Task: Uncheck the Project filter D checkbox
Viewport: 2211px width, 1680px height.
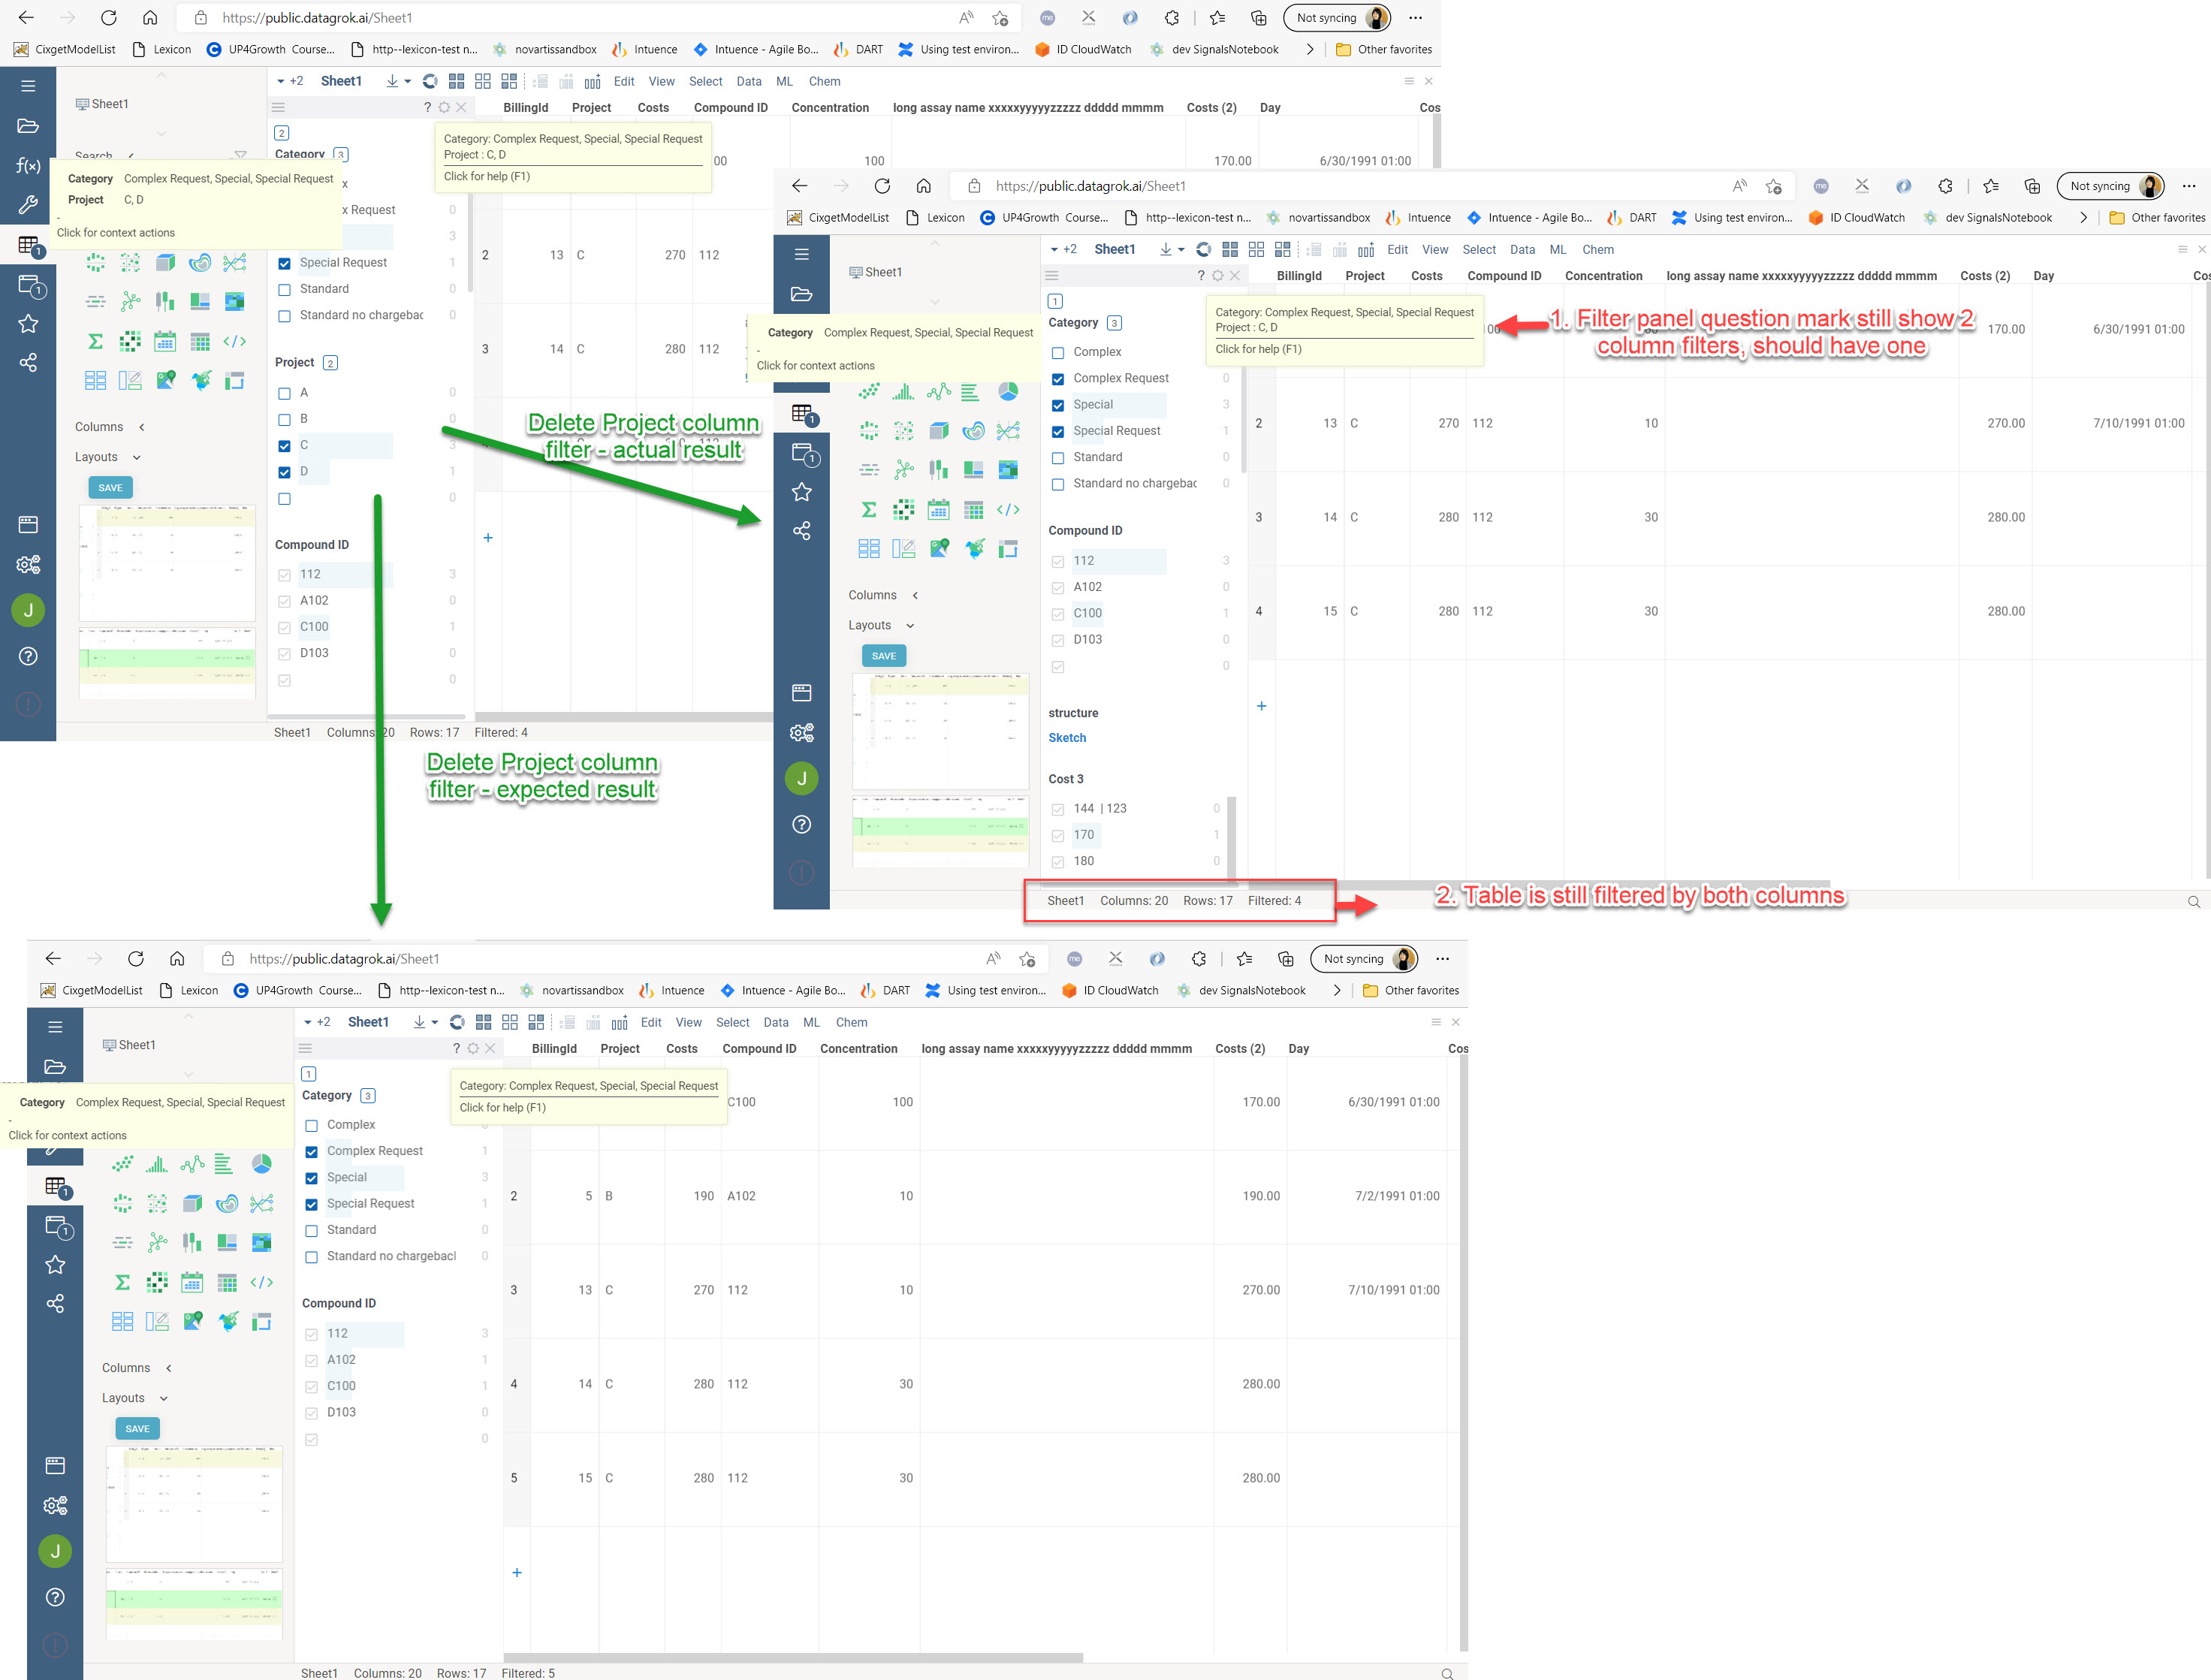Action: point(284,472)
